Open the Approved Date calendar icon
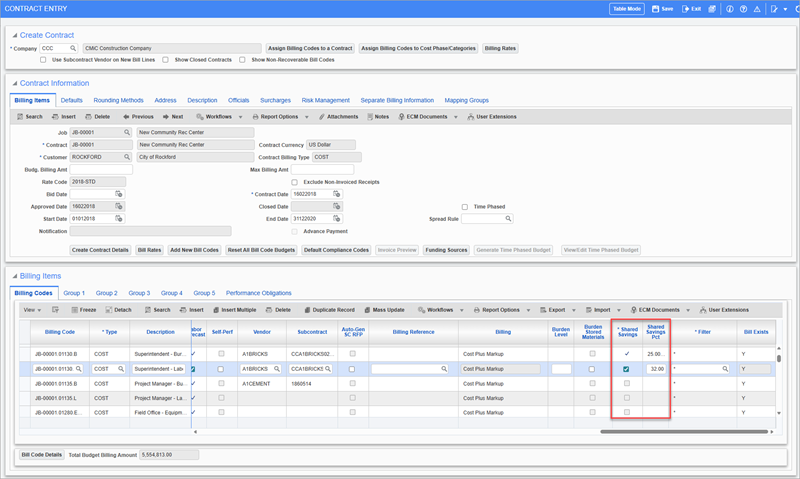Screen dimensions: 800x479 pyautogui.click(x=119, y=206)
